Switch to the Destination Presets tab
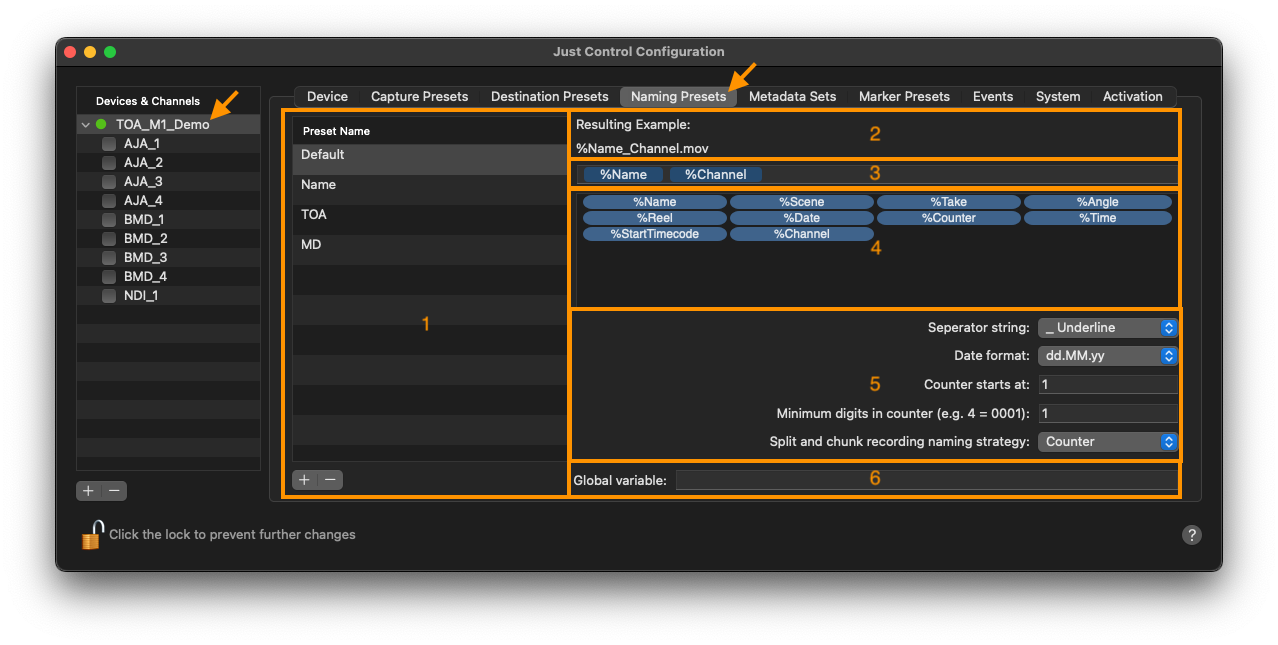 pyautogui.click(x=549, y=97)
